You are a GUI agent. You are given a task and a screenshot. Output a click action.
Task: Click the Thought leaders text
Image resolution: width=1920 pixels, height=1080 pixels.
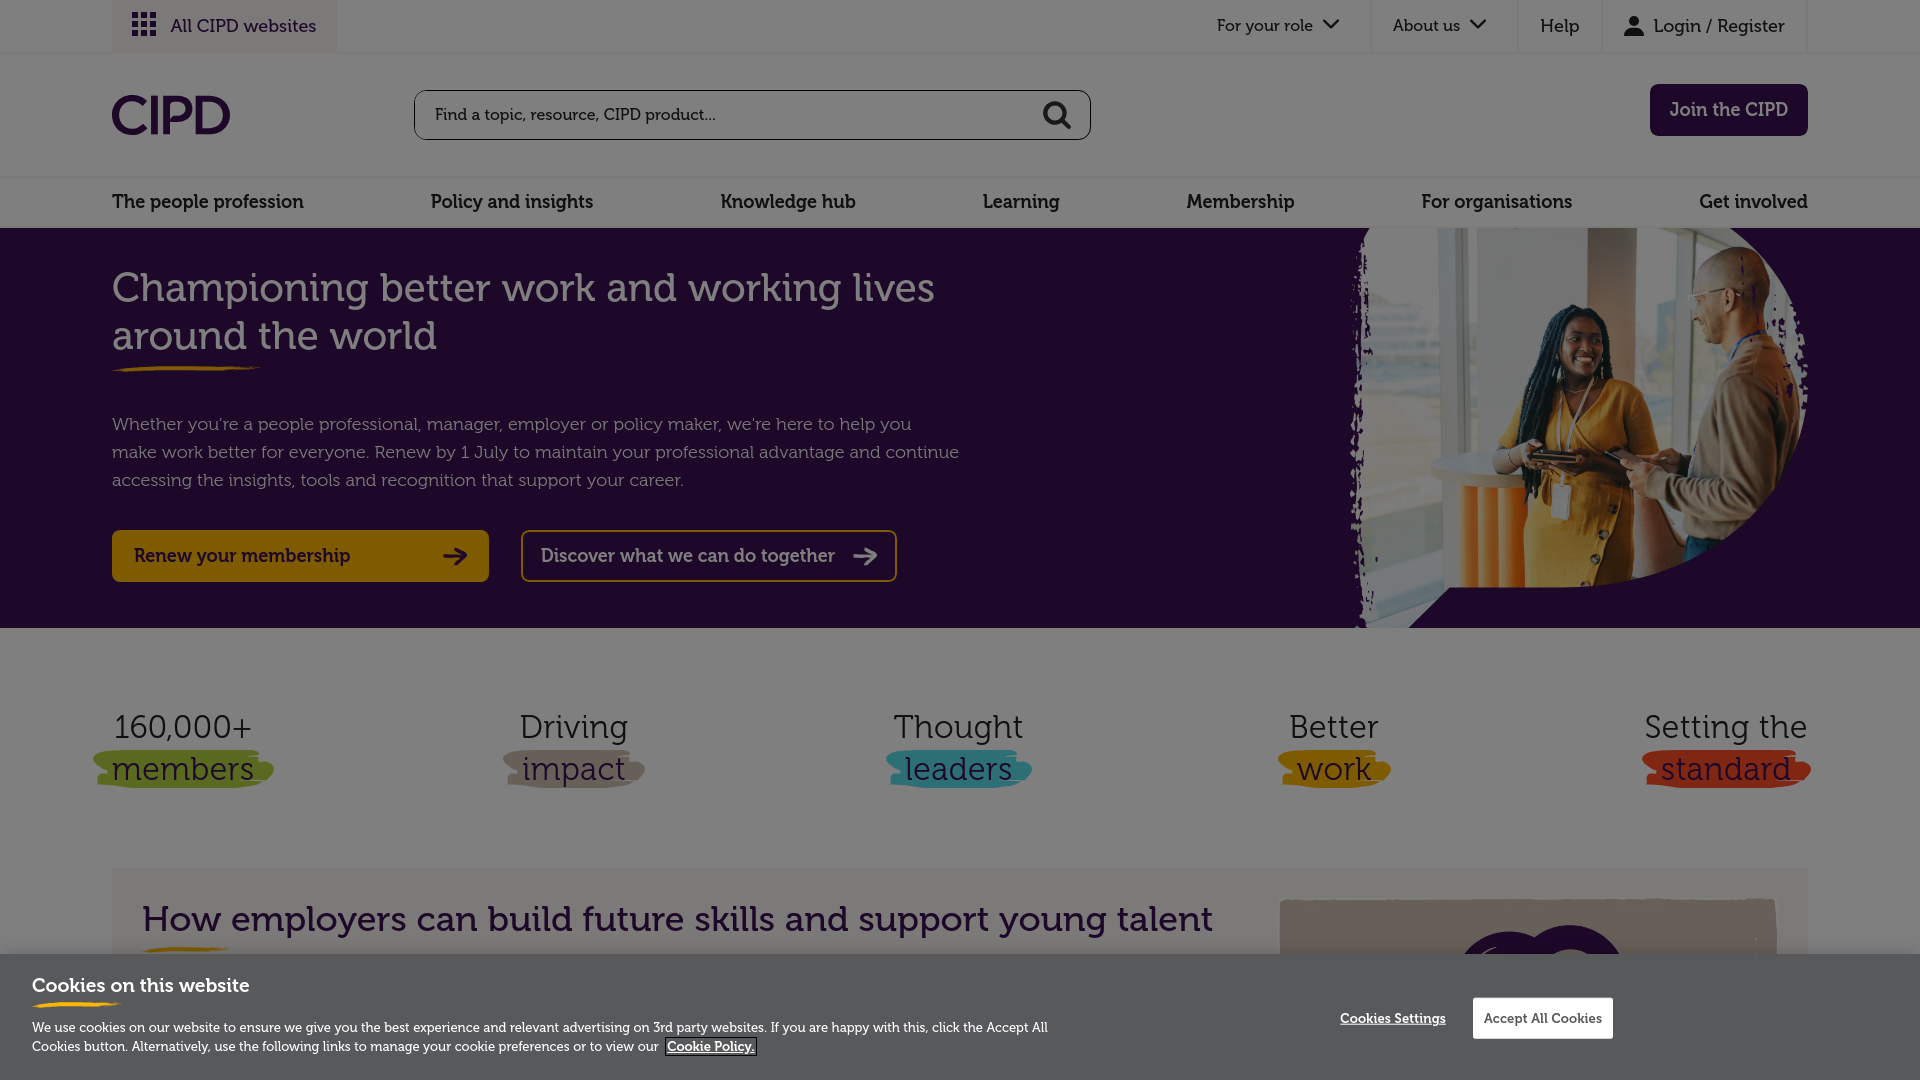pos(958,748)
